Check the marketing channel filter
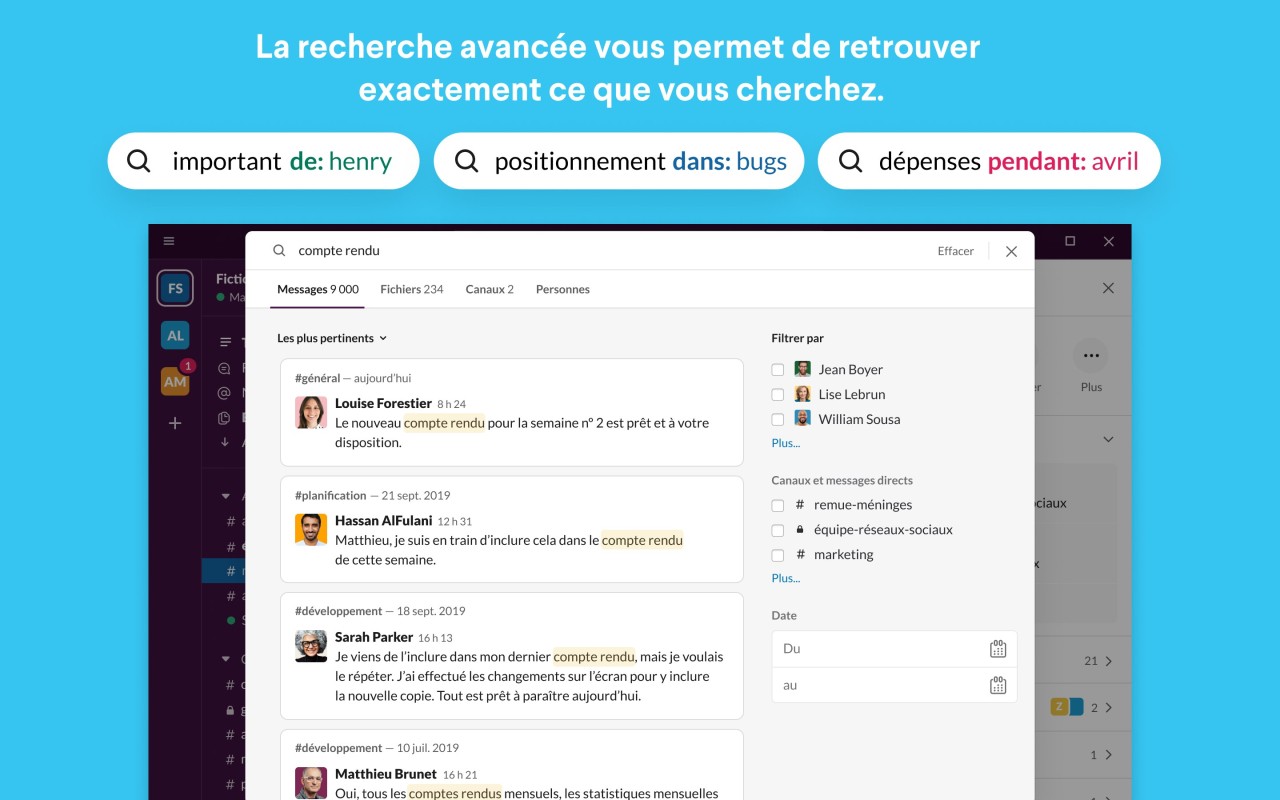1280x800 pixels. pyautogui.click(x=777, y=554)
